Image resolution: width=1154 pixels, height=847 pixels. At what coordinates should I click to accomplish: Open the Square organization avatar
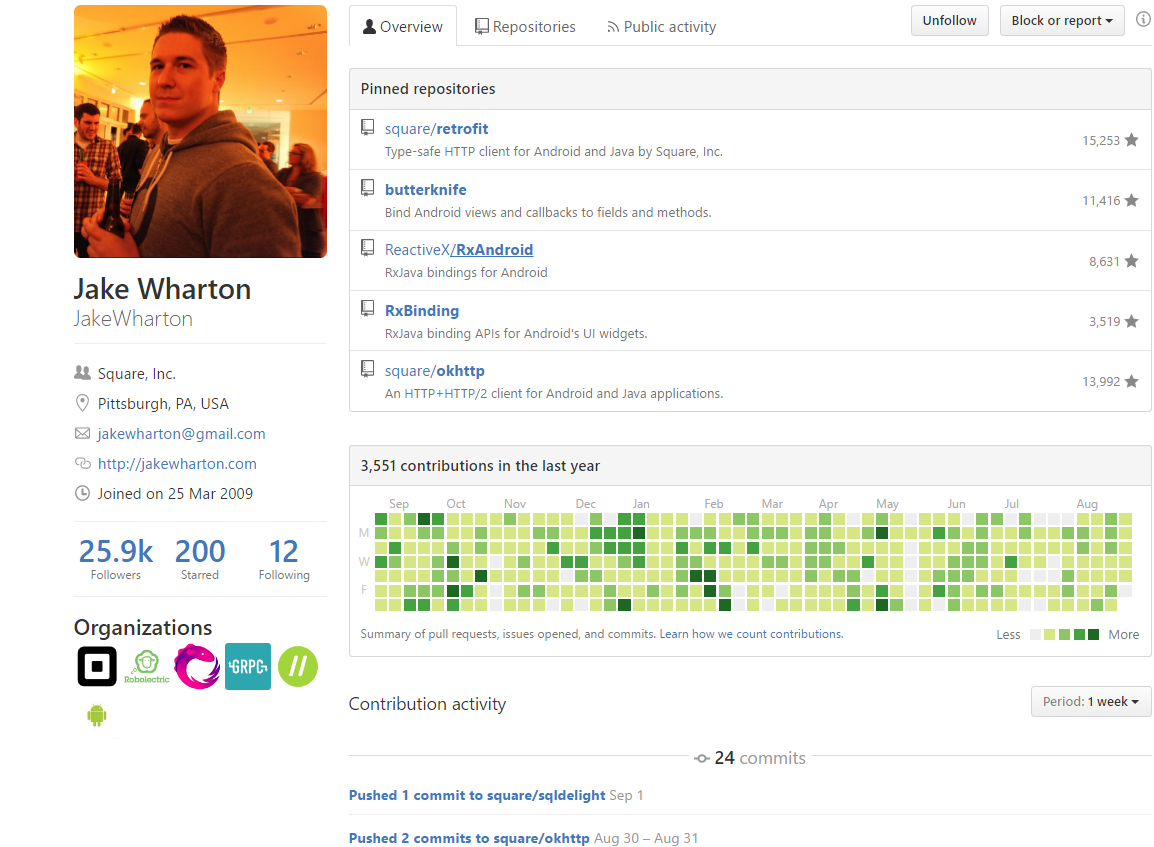tap(96, 666)
